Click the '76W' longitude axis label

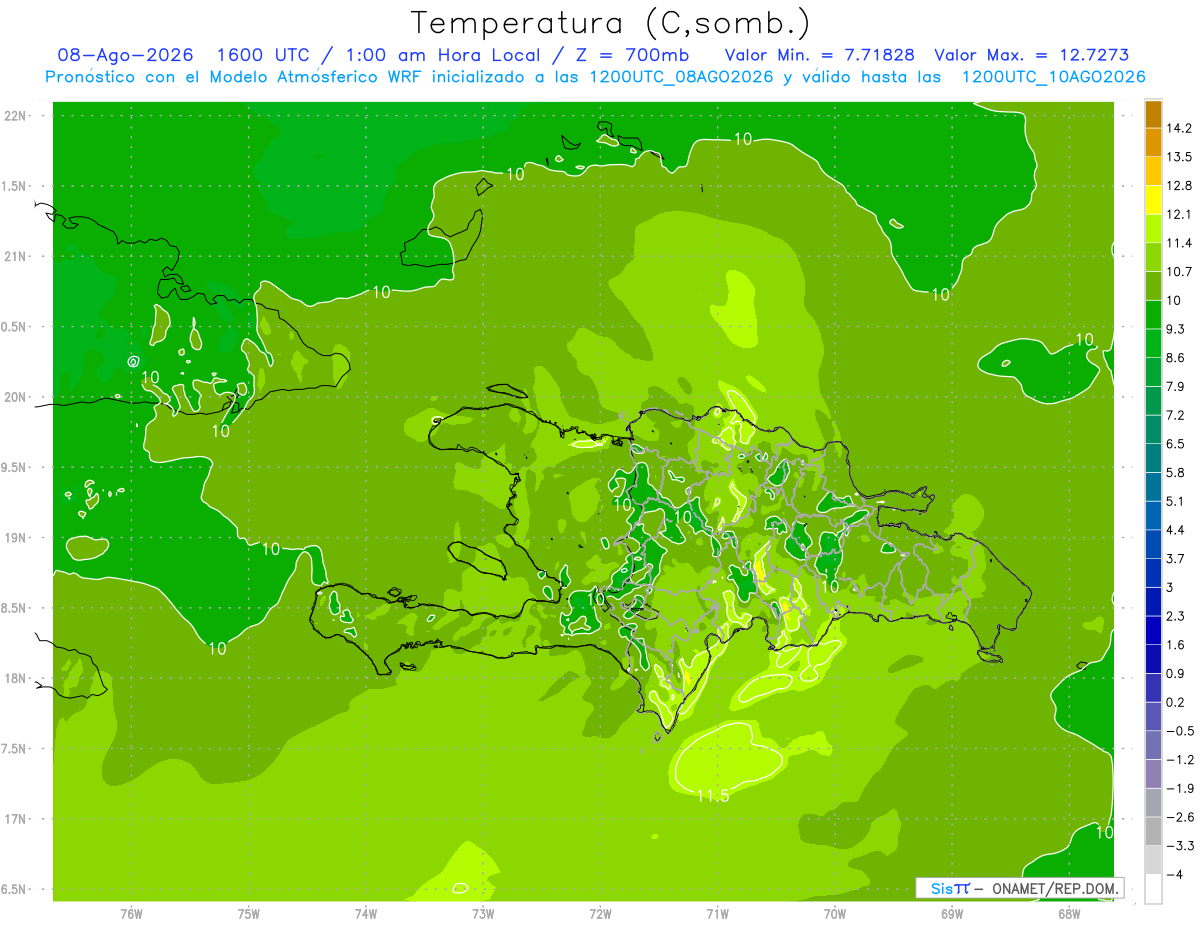pyautogui.click(x=131, y=913)
